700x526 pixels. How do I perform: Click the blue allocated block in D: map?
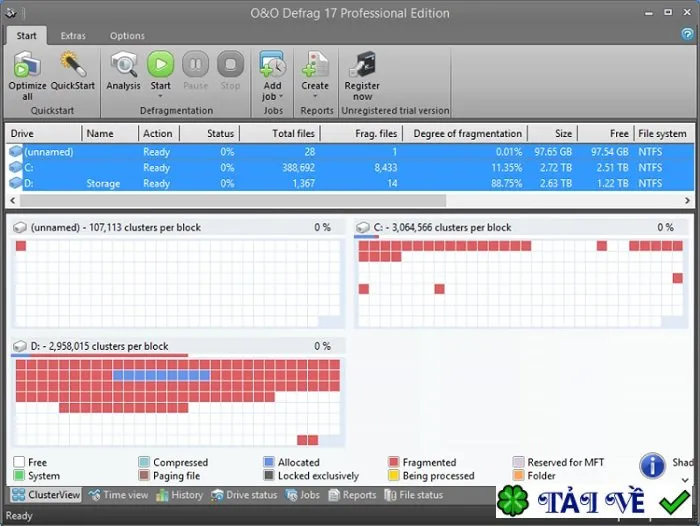pyautogui.click(x=161, y=375)
